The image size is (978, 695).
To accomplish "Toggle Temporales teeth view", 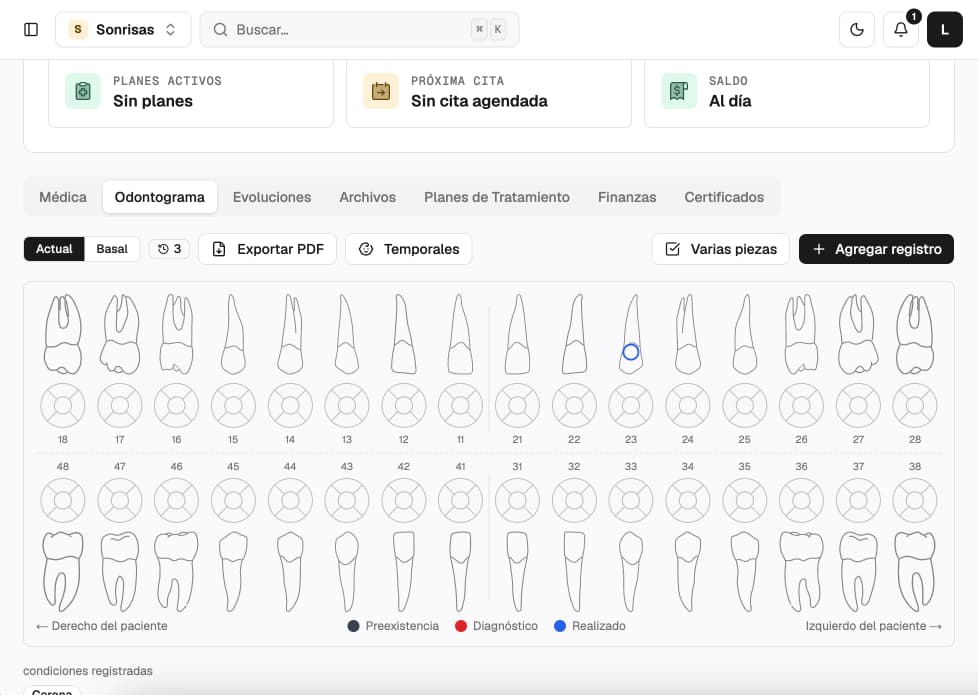I will 409,249.
